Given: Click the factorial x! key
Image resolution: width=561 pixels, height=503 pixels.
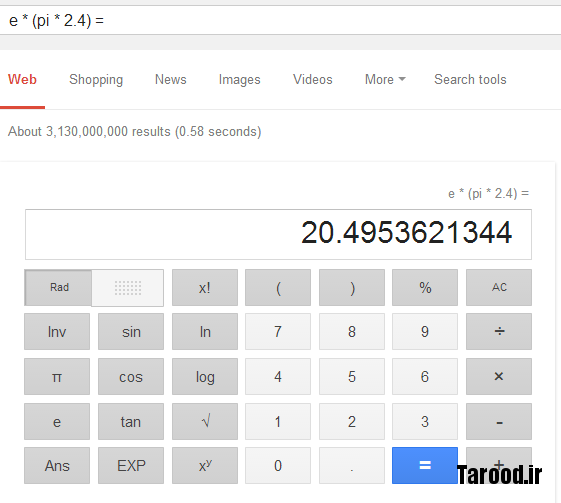Looking at the screenshot, I should (x=205, y=288).
